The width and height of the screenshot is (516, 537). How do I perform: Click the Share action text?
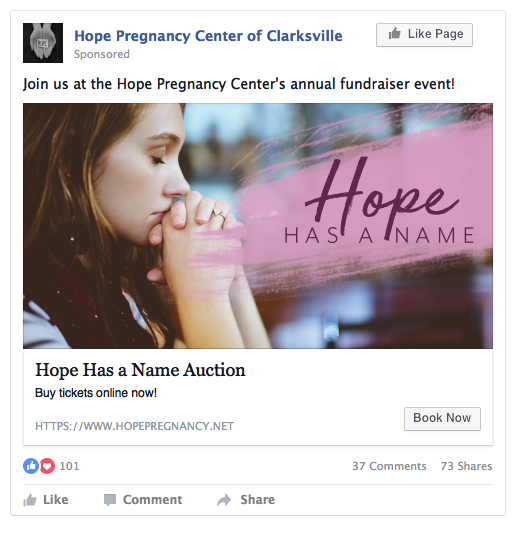[257, 500]
